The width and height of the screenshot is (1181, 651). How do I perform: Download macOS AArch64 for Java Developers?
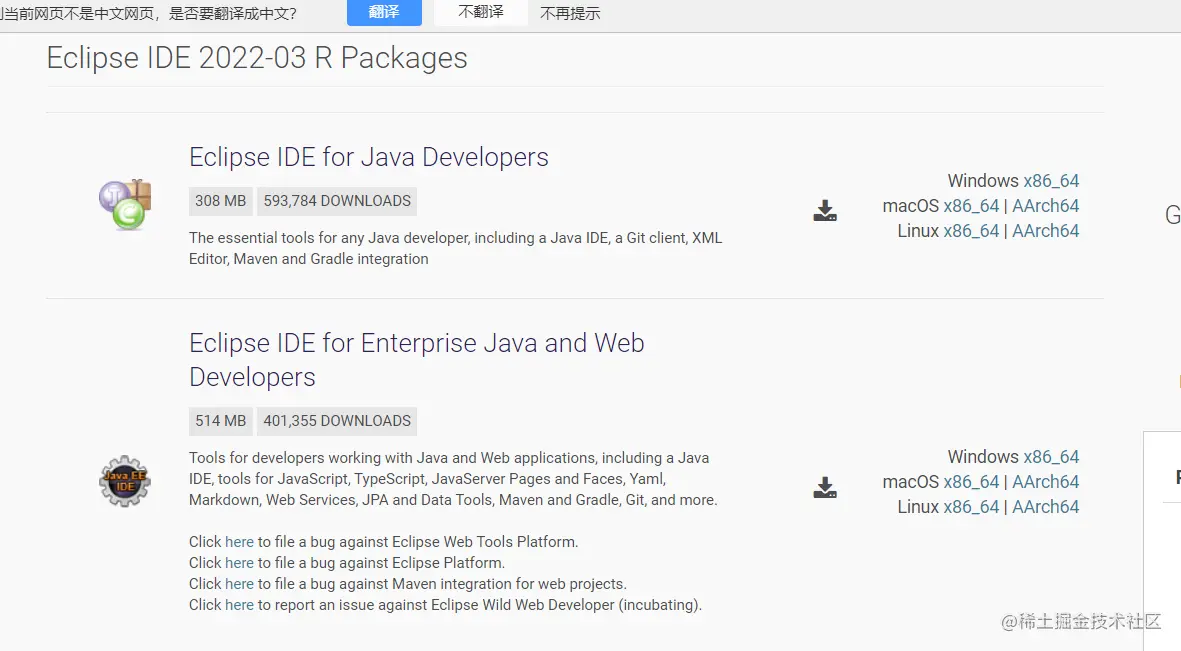tap(1045, 206)
